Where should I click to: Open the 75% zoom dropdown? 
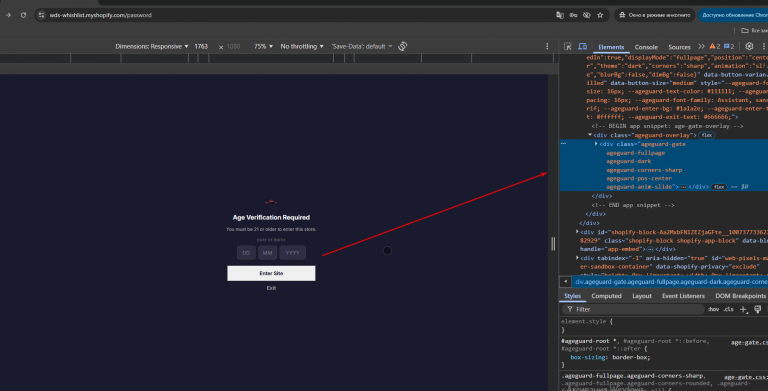tap(263, 47)
